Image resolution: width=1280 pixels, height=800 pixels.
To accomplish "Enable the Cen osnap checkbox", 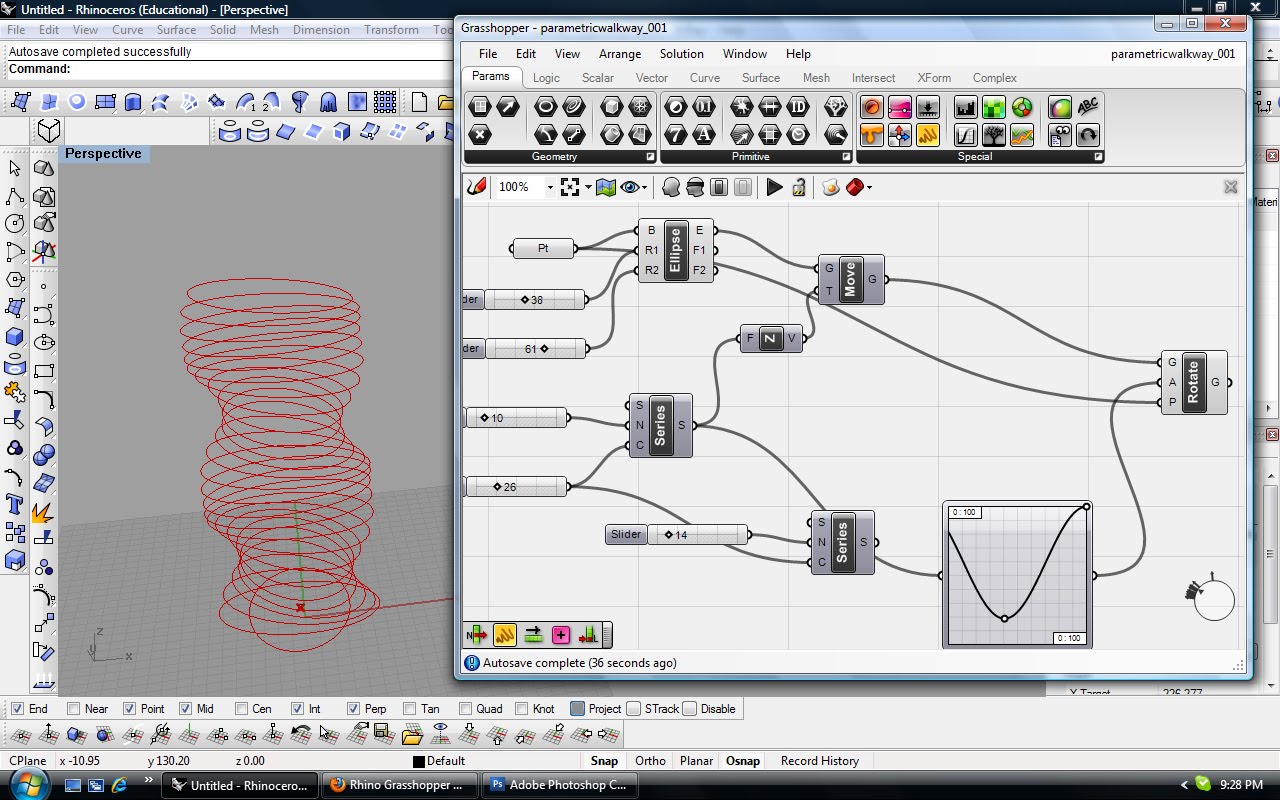I will click(x=242, y=708).
